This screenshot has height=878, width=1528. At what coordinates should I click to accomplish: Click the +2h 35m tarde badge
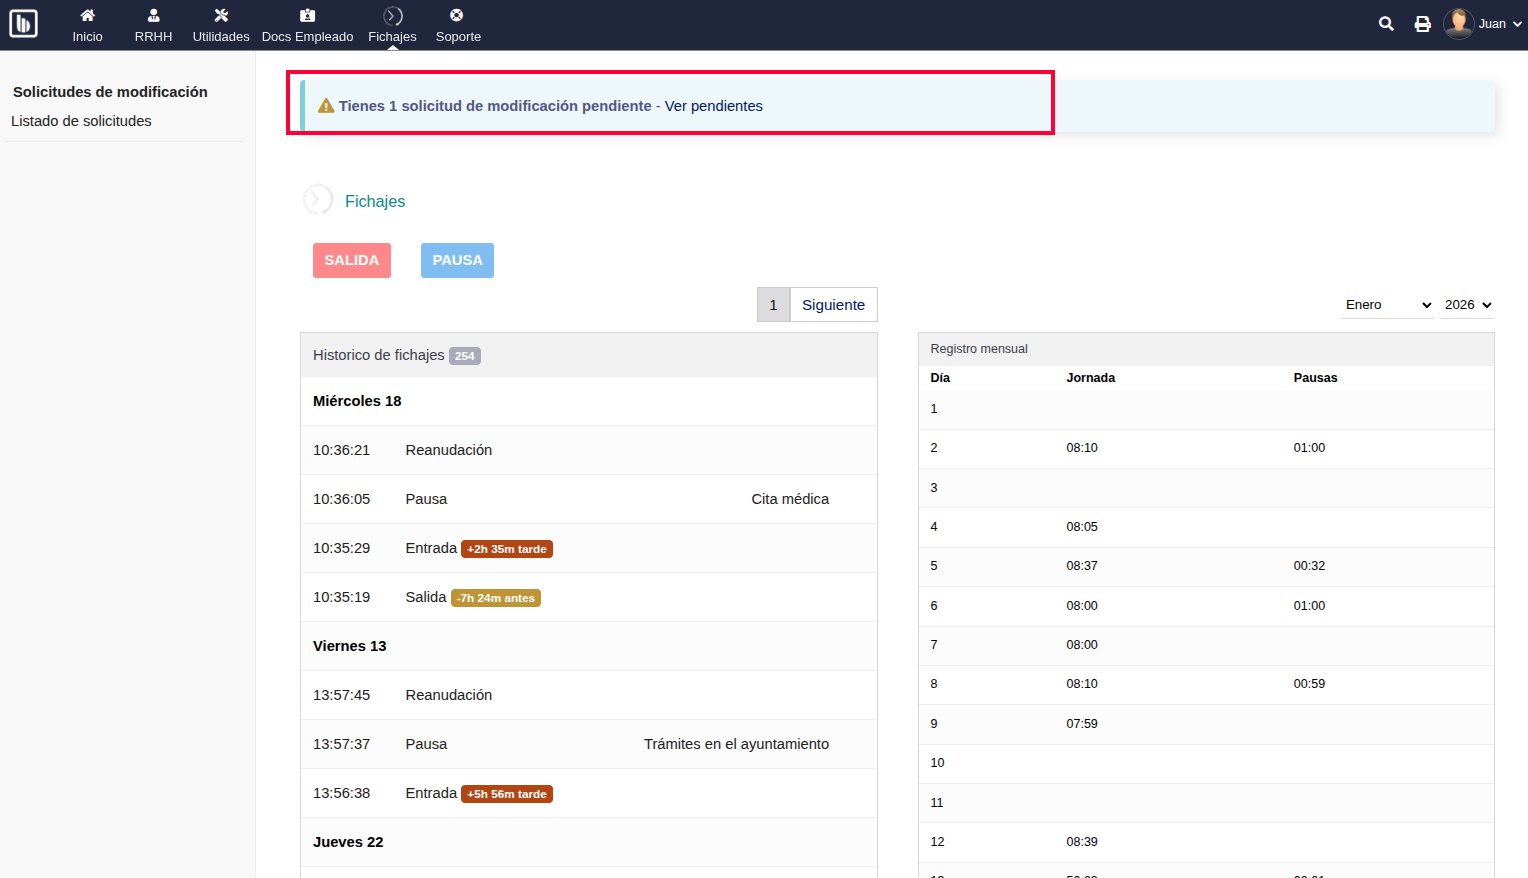pyautogui.click(x=507, y=548)
